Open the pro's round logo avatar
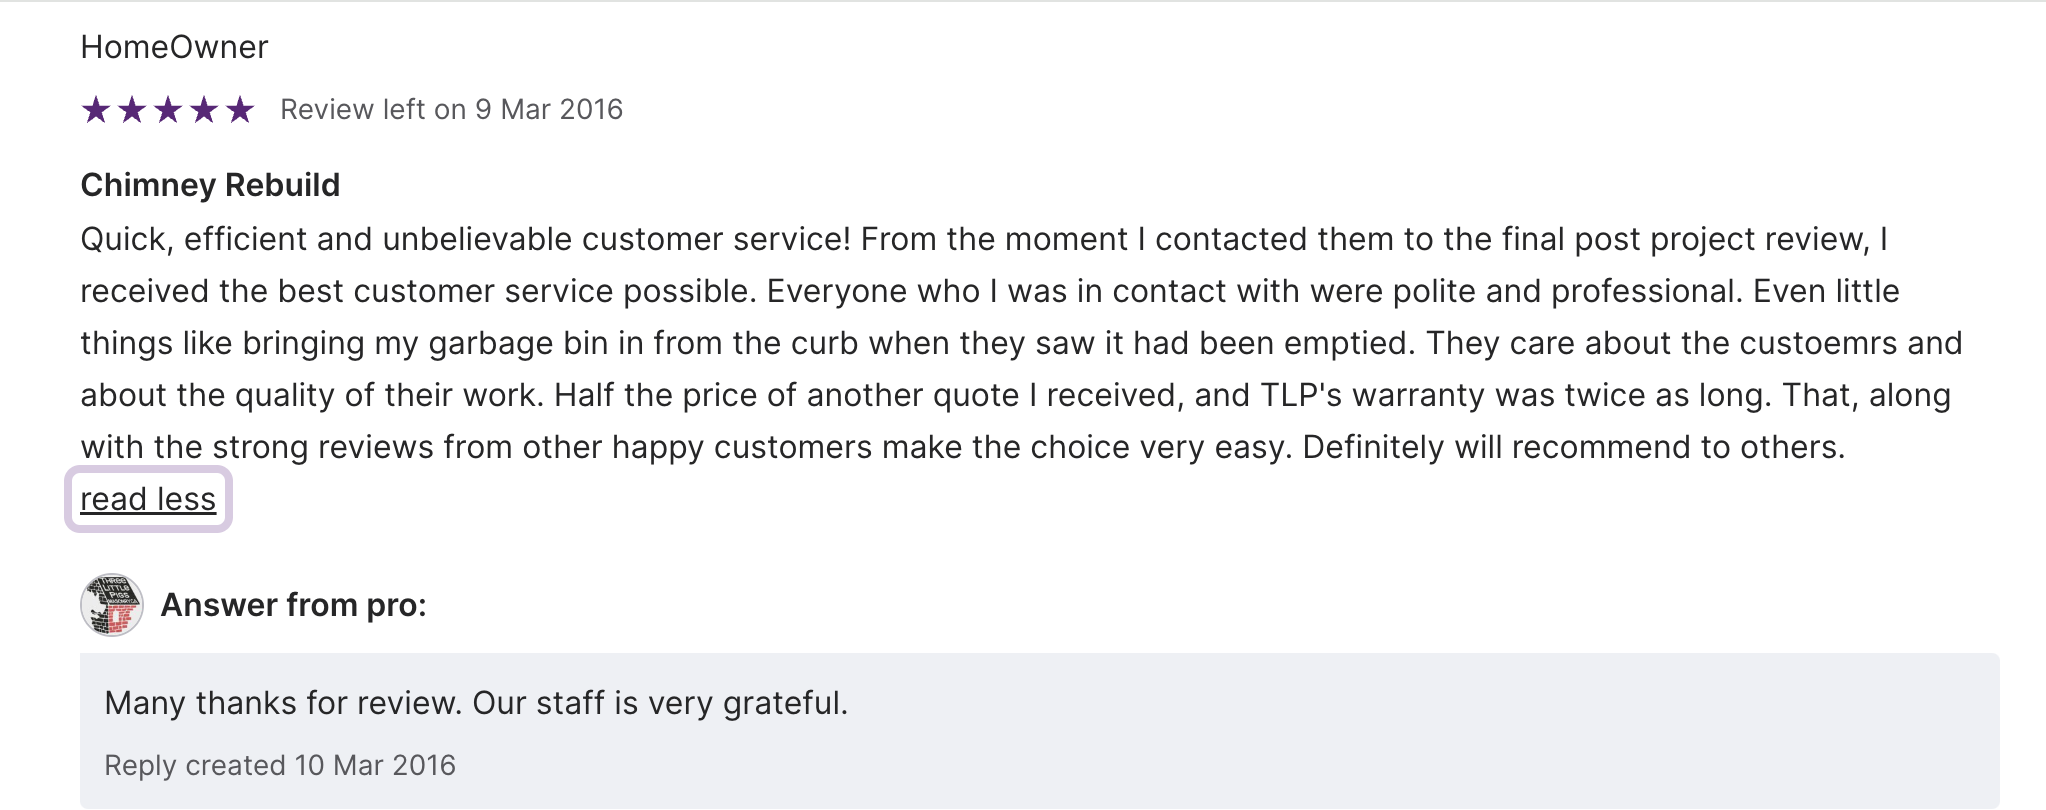The image size is (2046, 810). (112, 605)
